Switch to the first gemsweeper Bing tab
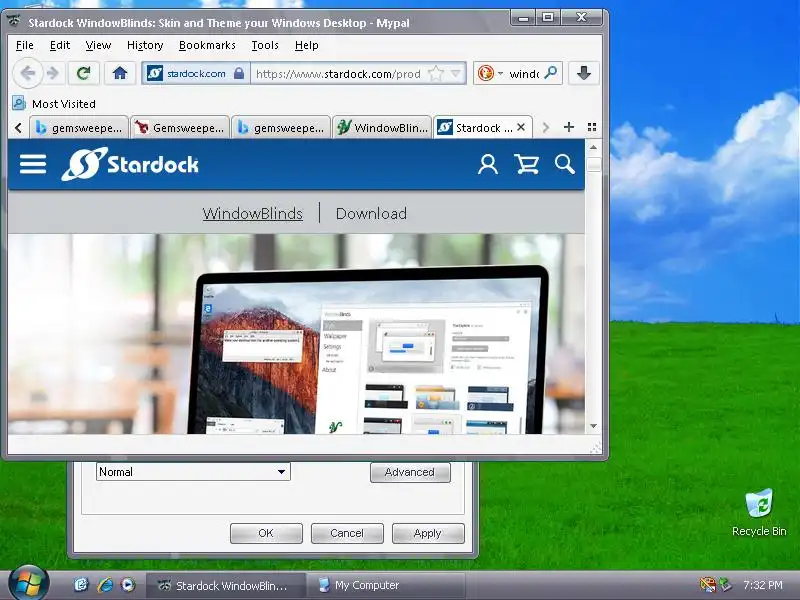The height and width of the screenshot is (600, 800). coord(79,128)
